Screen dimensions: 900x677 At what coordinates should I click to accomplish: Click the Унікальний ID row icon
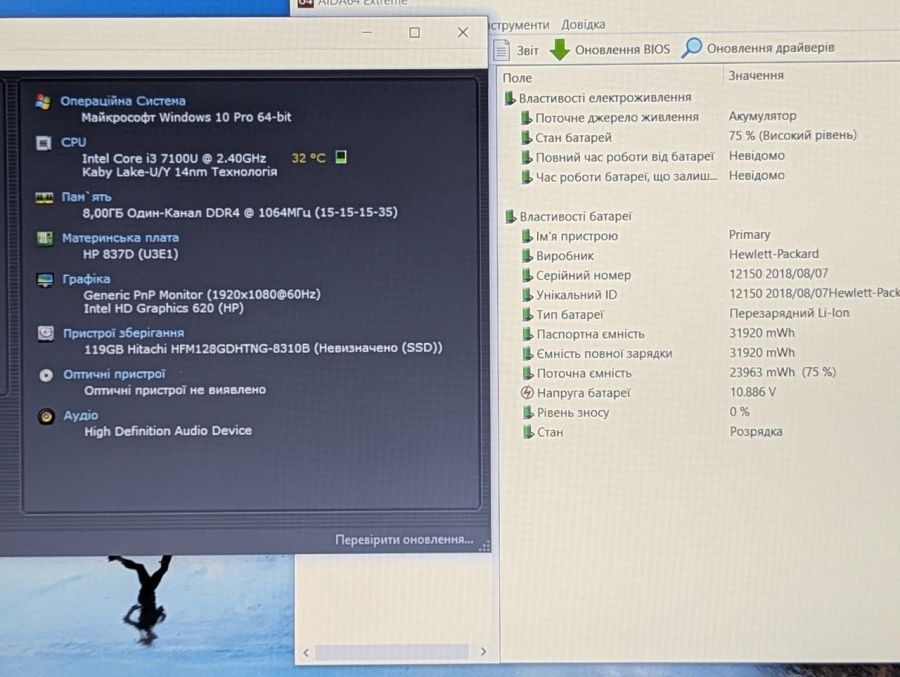tap(527, 295)
